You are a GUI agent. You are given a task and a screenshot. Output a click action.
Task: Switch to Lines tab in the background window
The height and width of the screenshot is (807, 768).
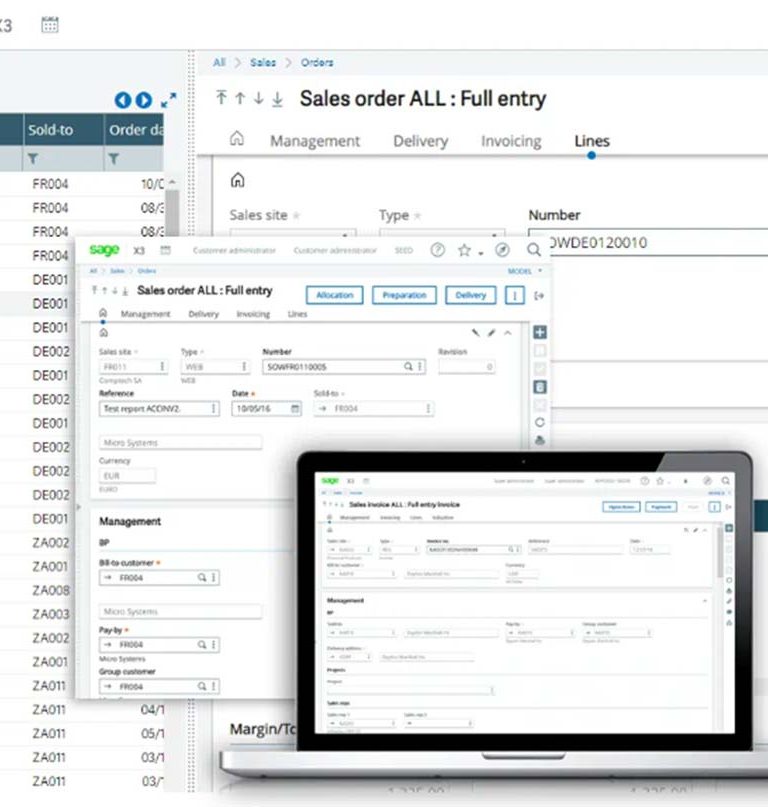pos(592,141)
